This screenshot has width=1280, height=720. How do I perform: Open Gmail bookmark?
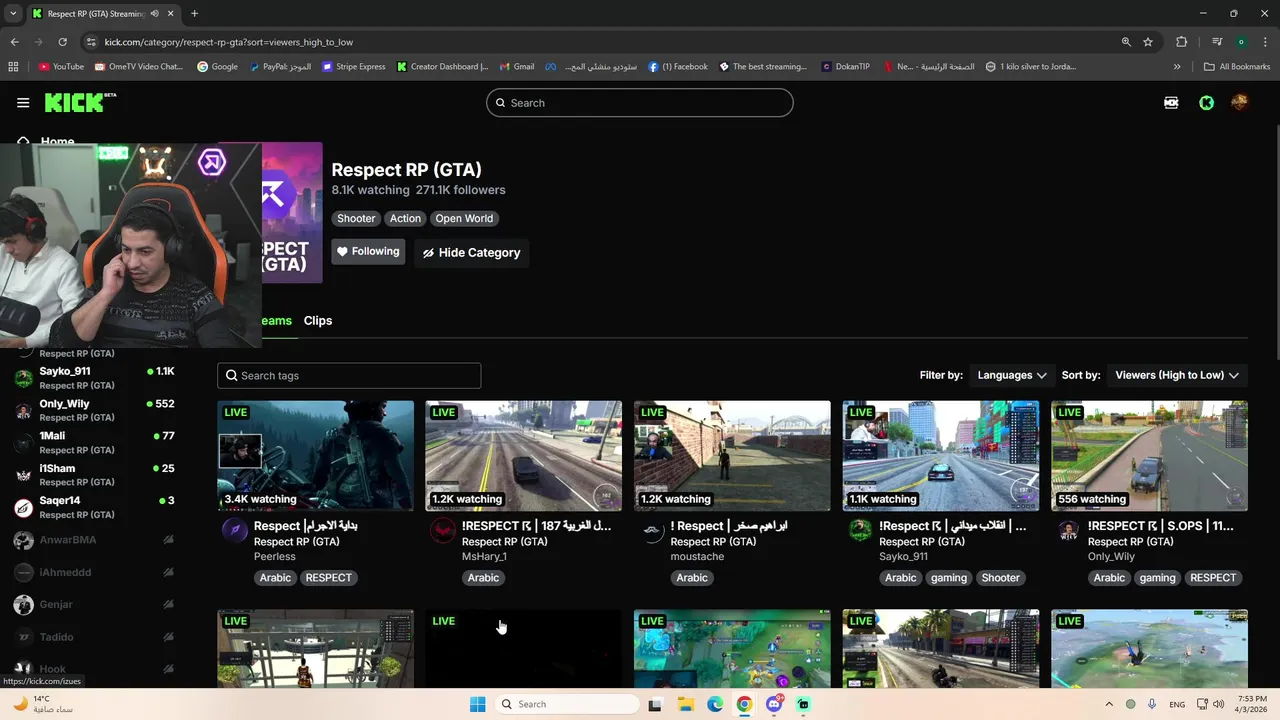[x=517, y=67]
